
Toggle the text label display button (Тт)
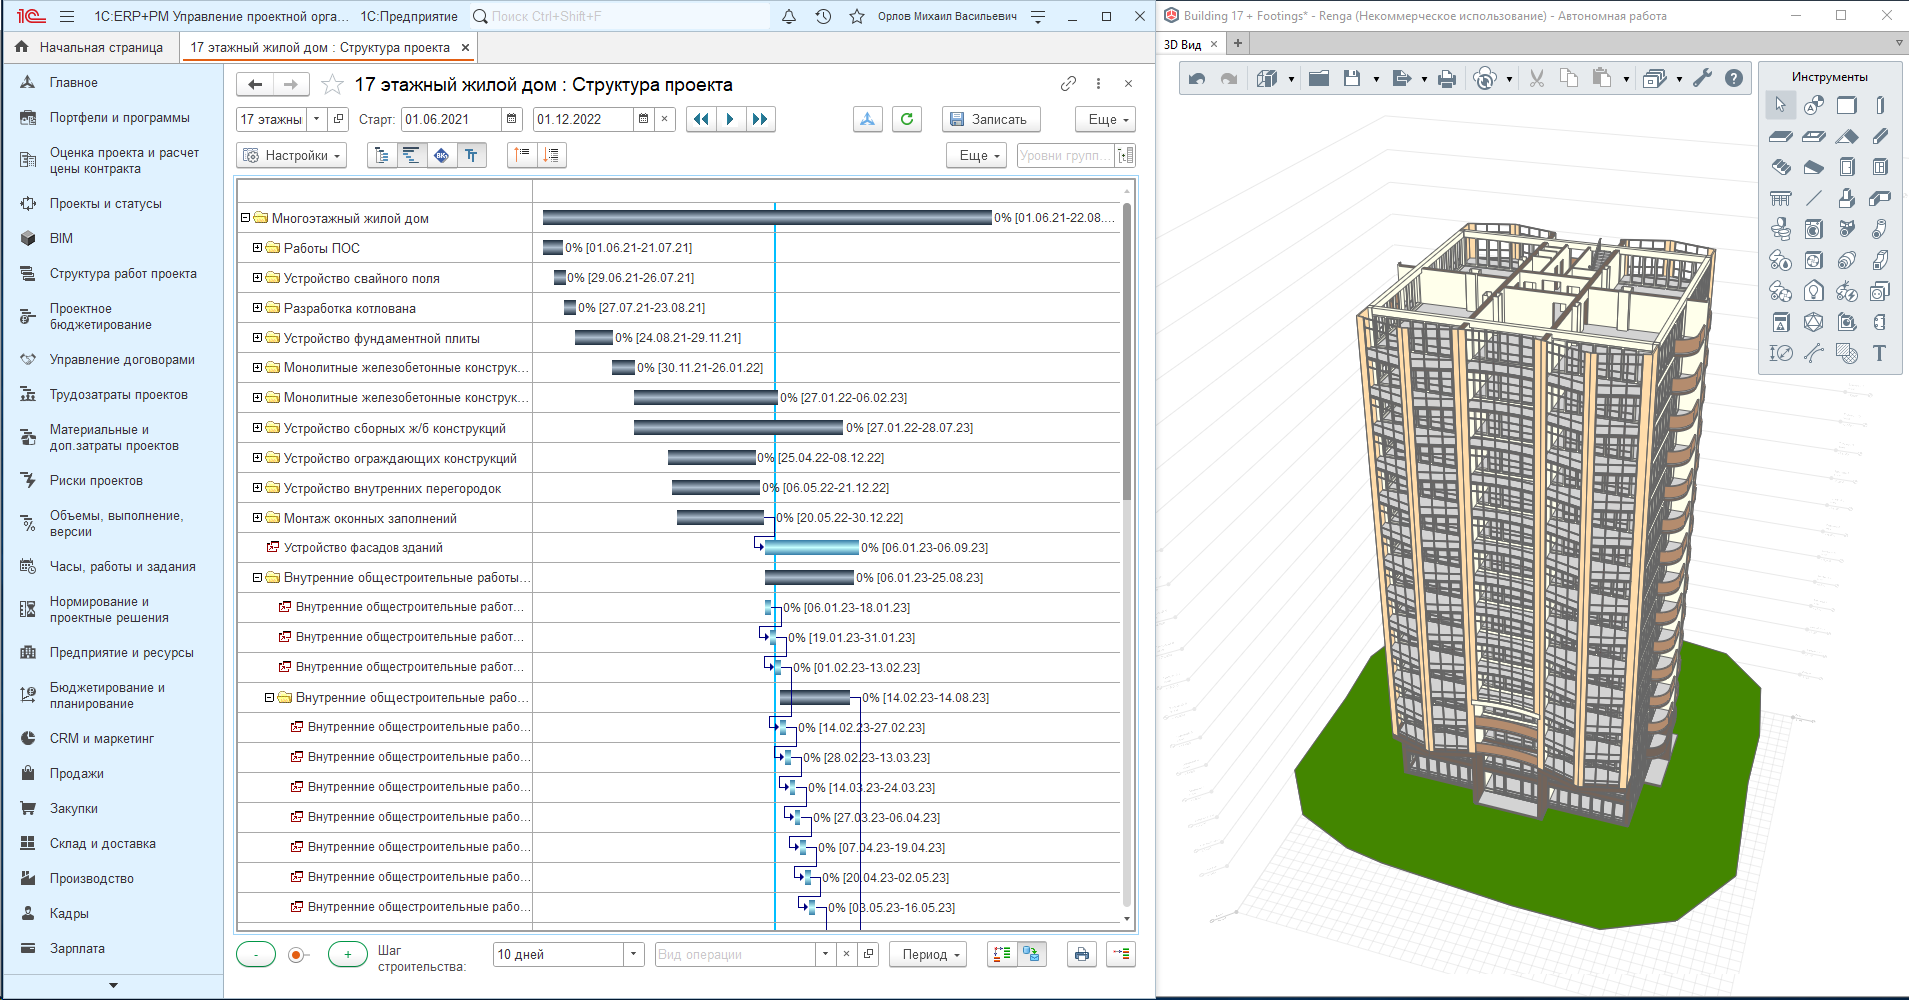pyautogui.click(x=471, y=155)
